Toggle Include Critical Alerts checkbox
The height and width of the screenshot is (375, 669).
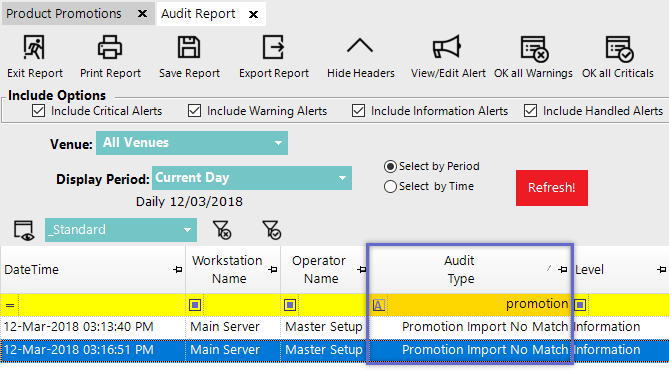click(38, 111)
